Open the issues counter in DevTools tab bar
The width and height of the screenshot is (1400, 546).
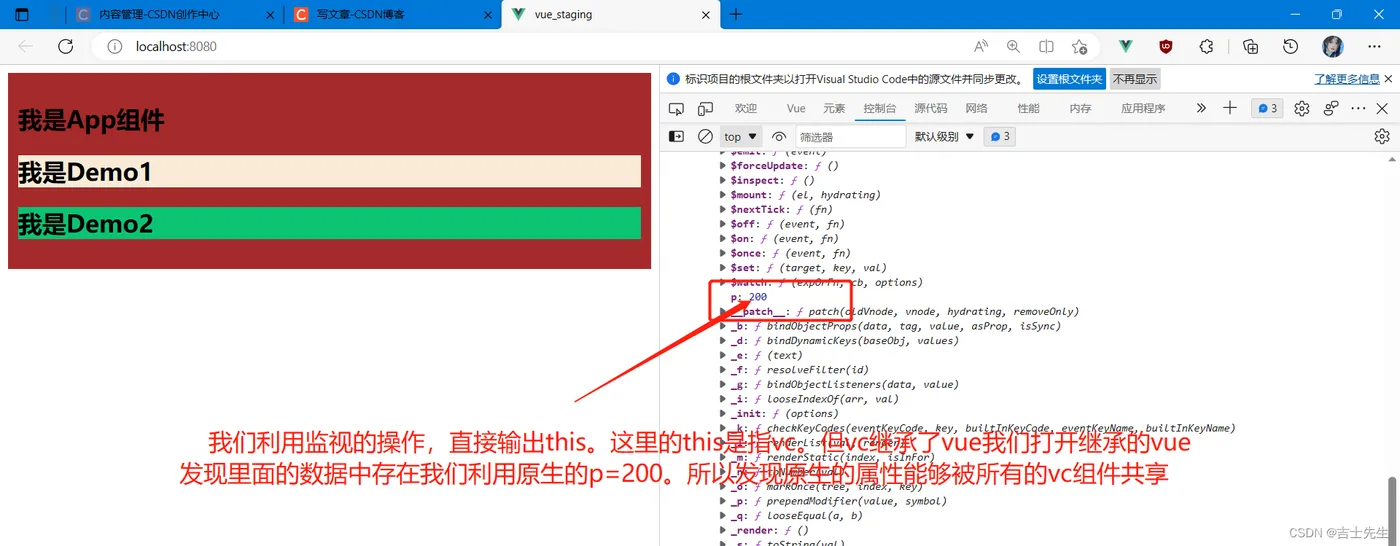point(1268,108)
